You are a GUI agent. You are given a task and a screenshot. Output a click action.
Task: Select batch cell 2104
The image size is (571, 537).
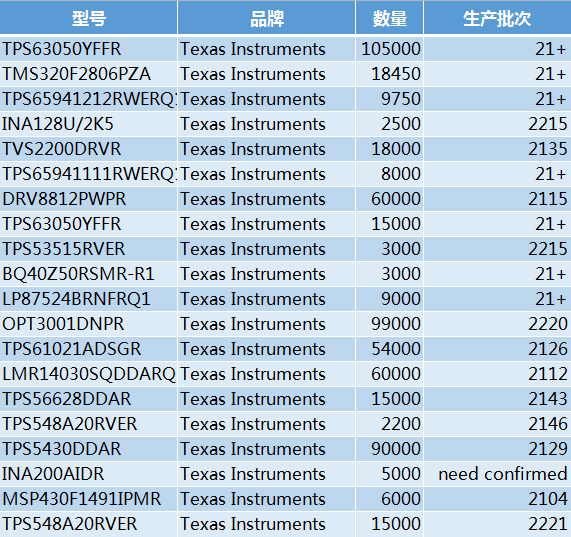pyautogui.click(x=497, y=499)
